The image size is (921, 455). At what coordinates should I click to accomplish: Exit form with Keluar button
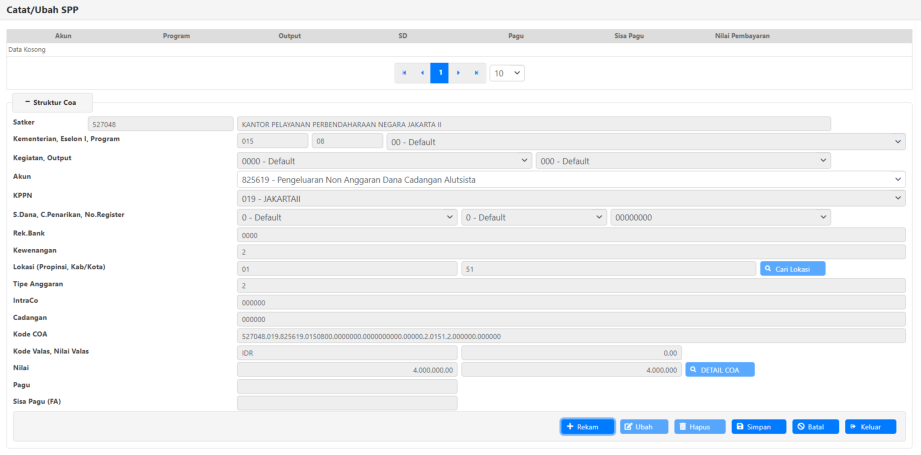point(870,427)
